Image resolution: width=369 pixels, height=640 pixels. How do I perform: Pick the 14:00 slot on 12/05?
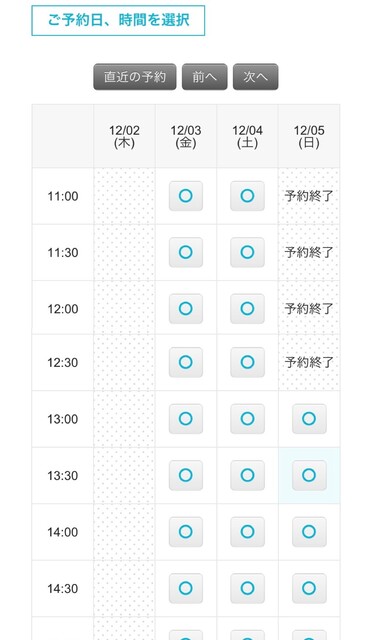click(309, 532)
